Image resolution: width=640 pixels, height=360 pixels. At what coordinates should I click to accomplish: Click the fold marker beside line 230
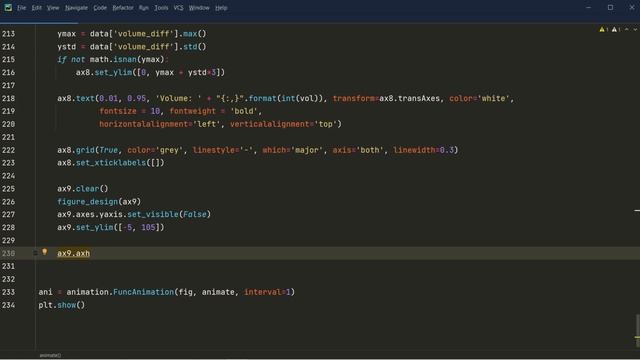pyautogui.click(x=36, y=253)
